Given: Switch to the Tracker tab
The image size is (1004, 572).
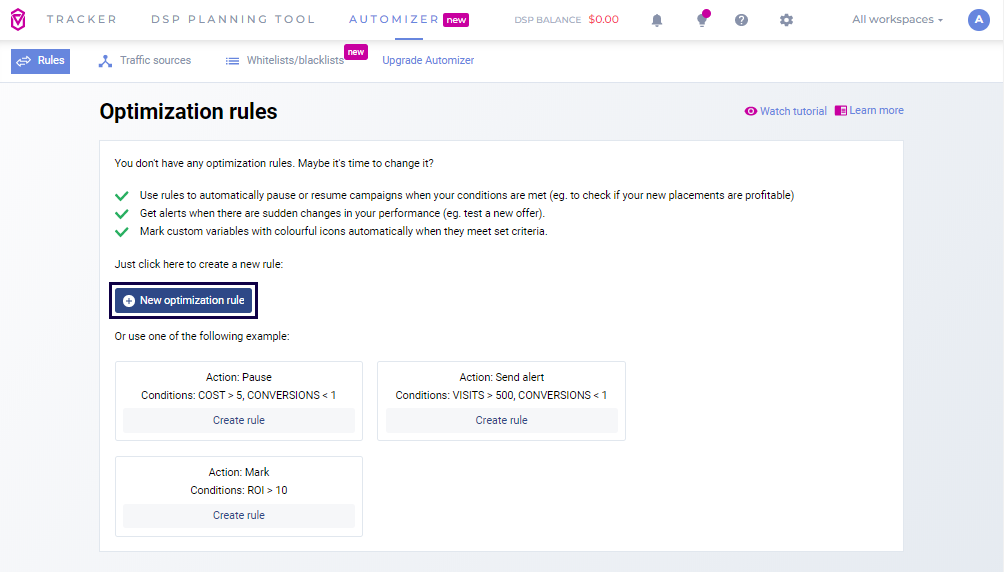Looking at the screenshot, I should (81, 20).
